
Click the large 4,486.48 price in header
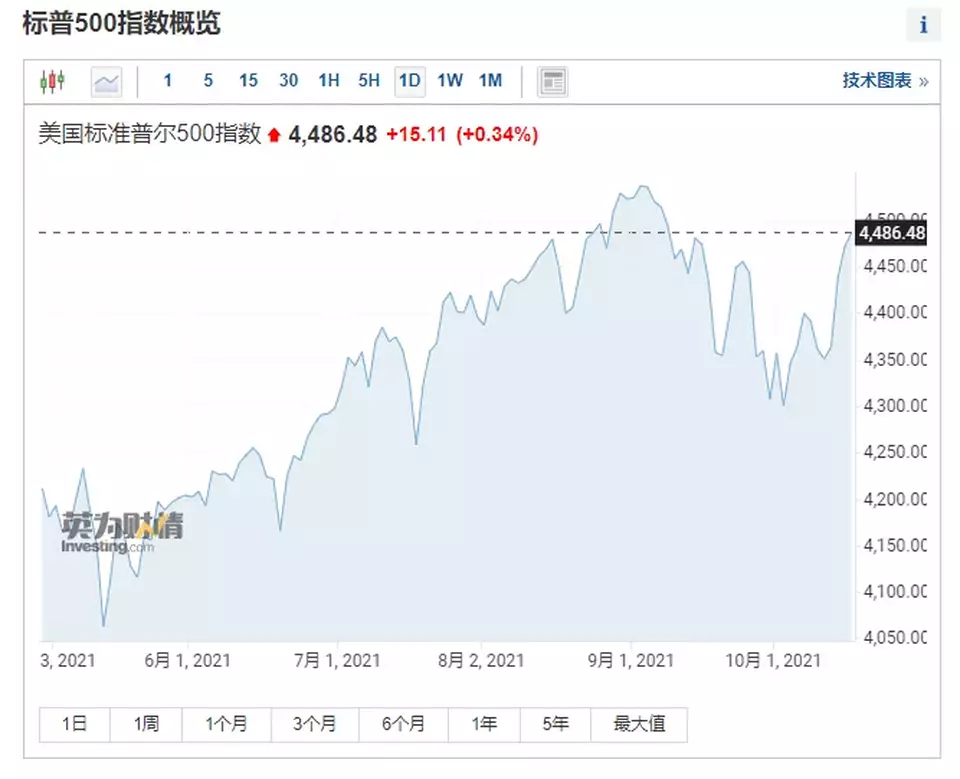332,134
